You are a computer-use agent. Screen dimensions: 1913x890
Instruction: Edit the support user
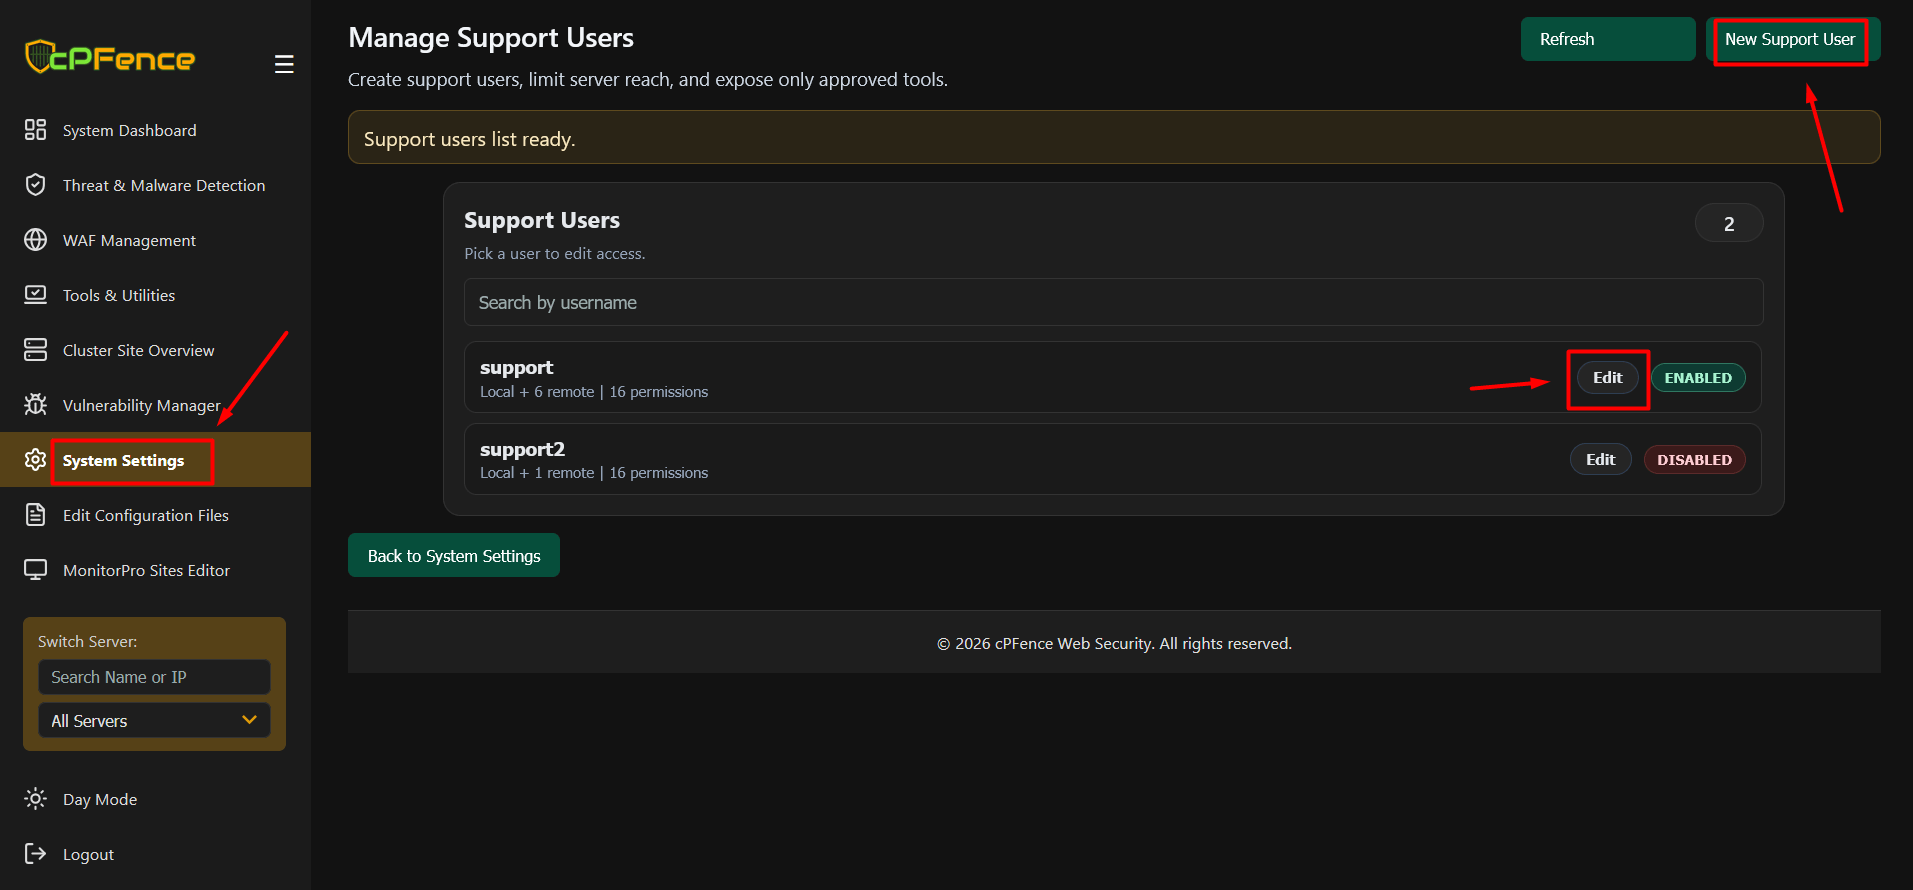click(x=1607, y=377)
